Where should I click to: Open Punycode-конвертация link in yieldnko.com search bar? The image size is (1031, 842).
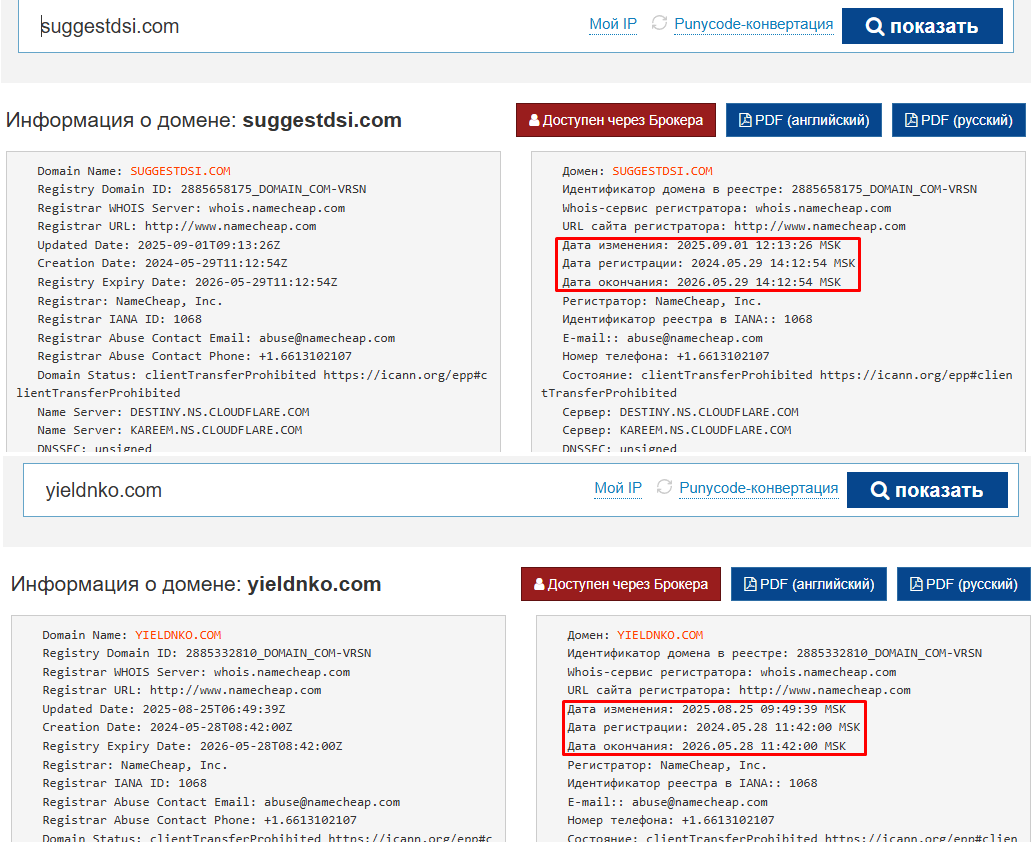tap(758, 488)
